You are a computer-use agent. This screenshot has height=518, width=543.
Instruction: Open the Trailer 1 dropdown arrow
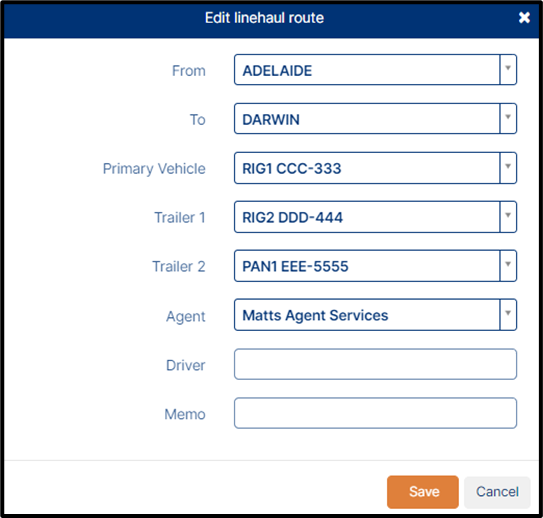(x=508, y=217)
